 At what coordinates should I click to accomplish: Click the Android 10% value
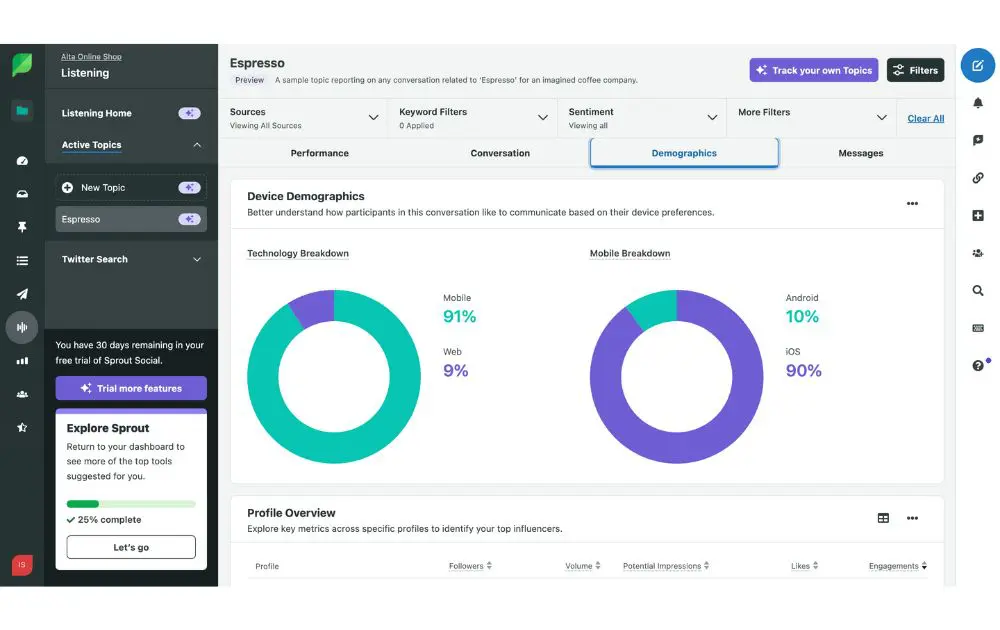click(x=802, y=316)
